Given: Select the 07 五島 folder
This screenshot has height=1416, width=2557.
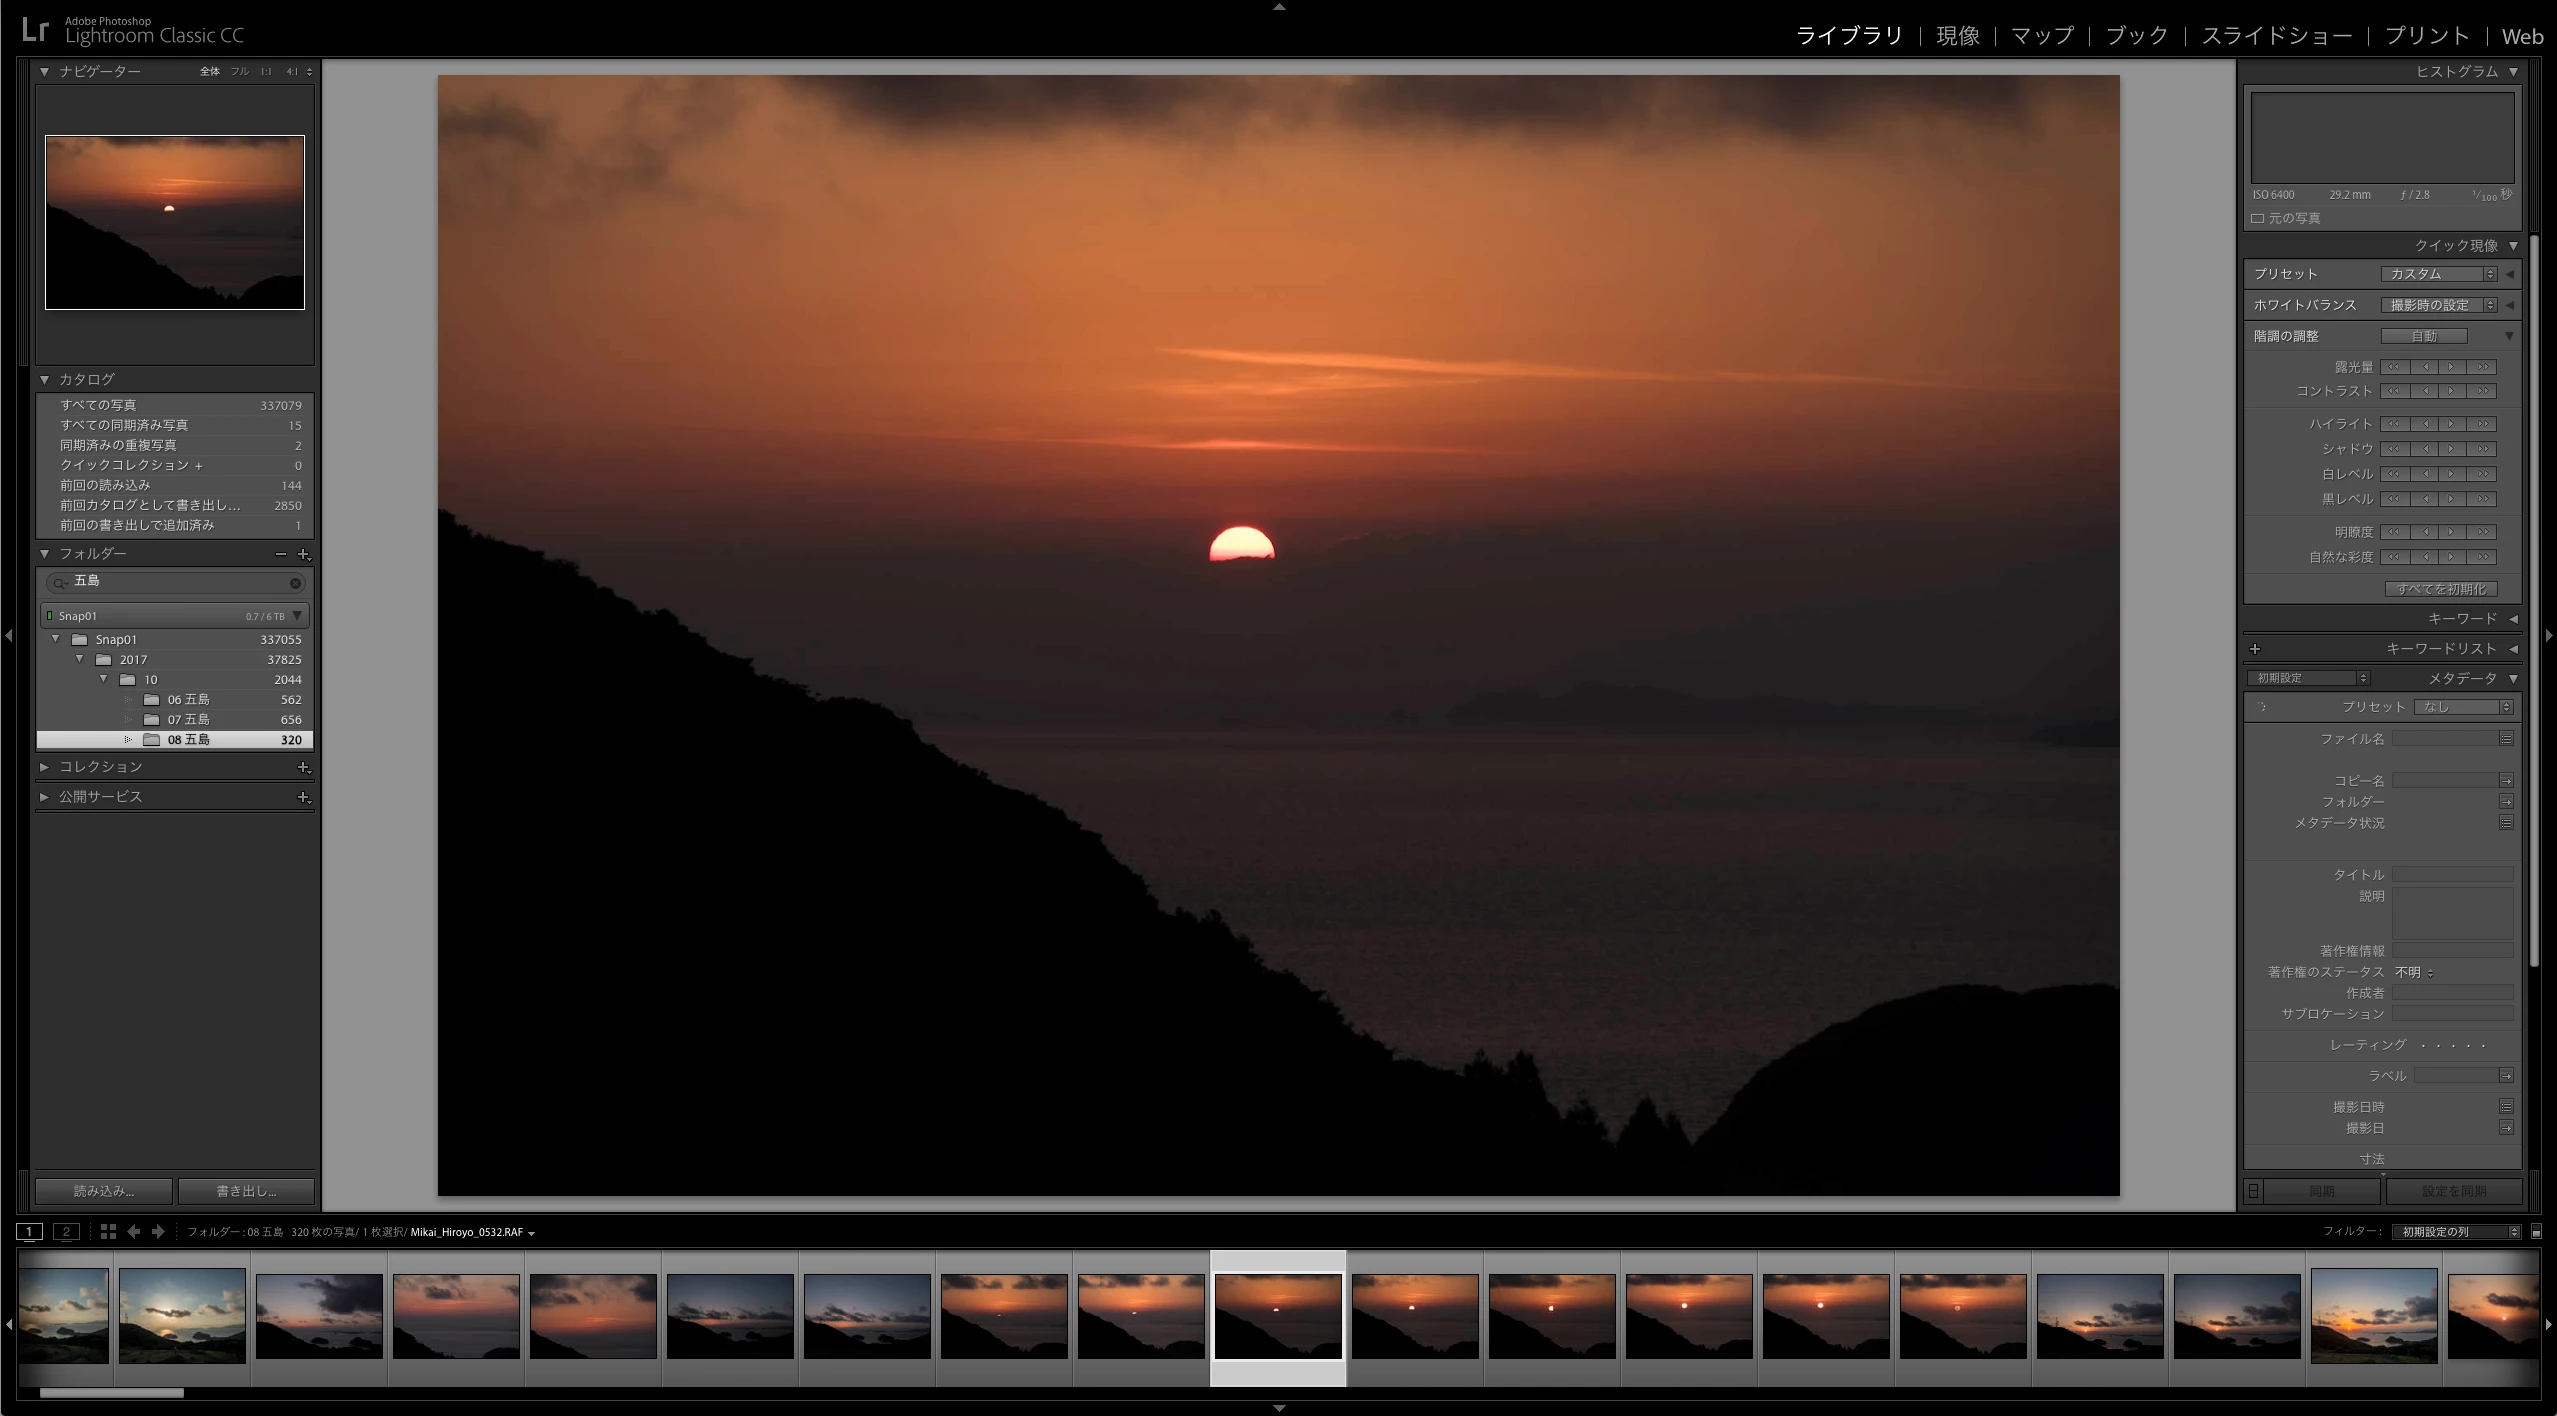Looking at the screenshot, I should pyautogui.click(x=188, y=720).
